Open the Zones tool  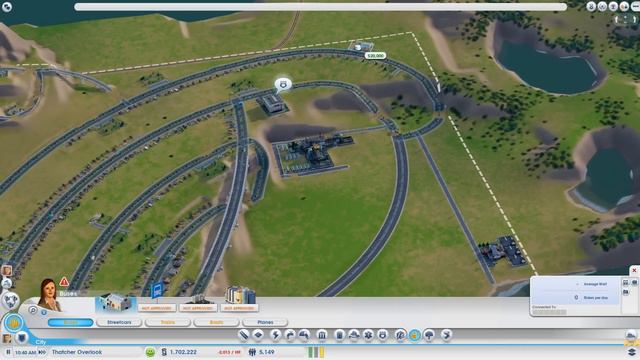[x=258, y=335]
